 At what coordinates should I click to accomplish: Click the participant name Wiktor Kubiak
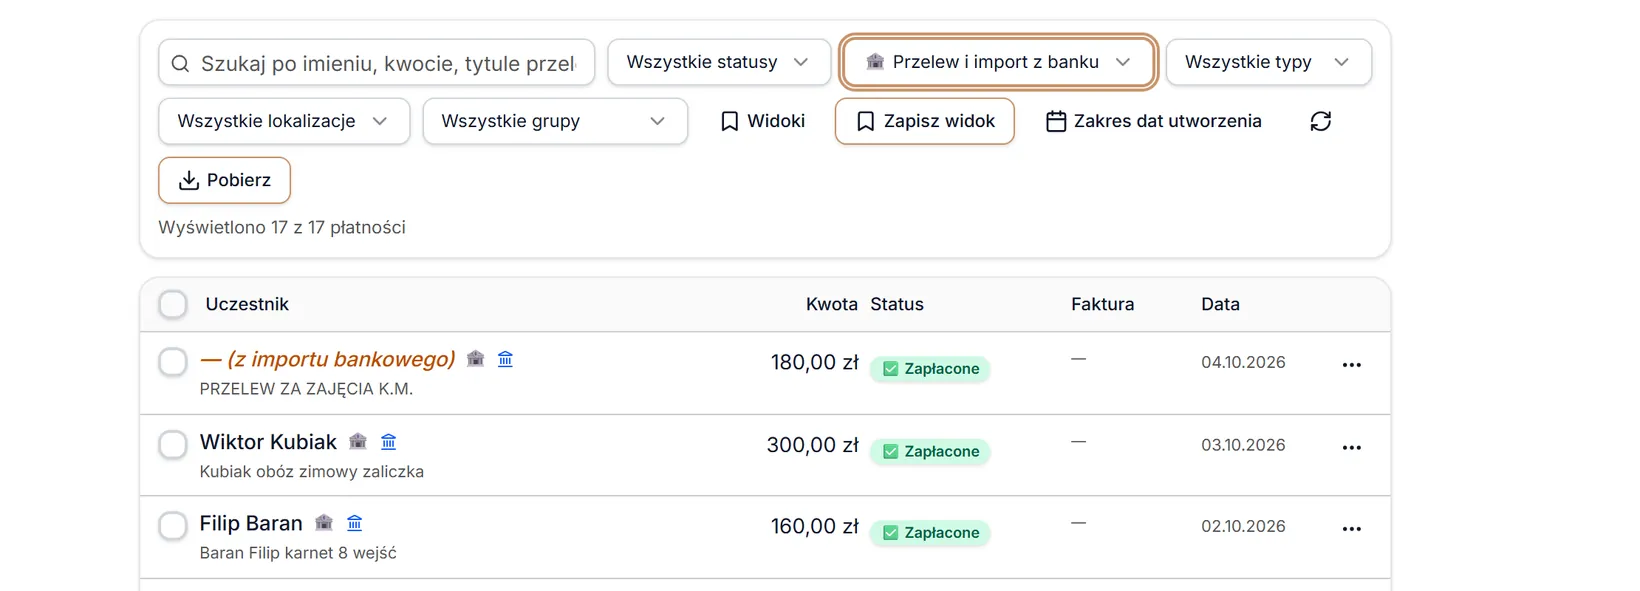pyautogui.click(x=268, y=442)
